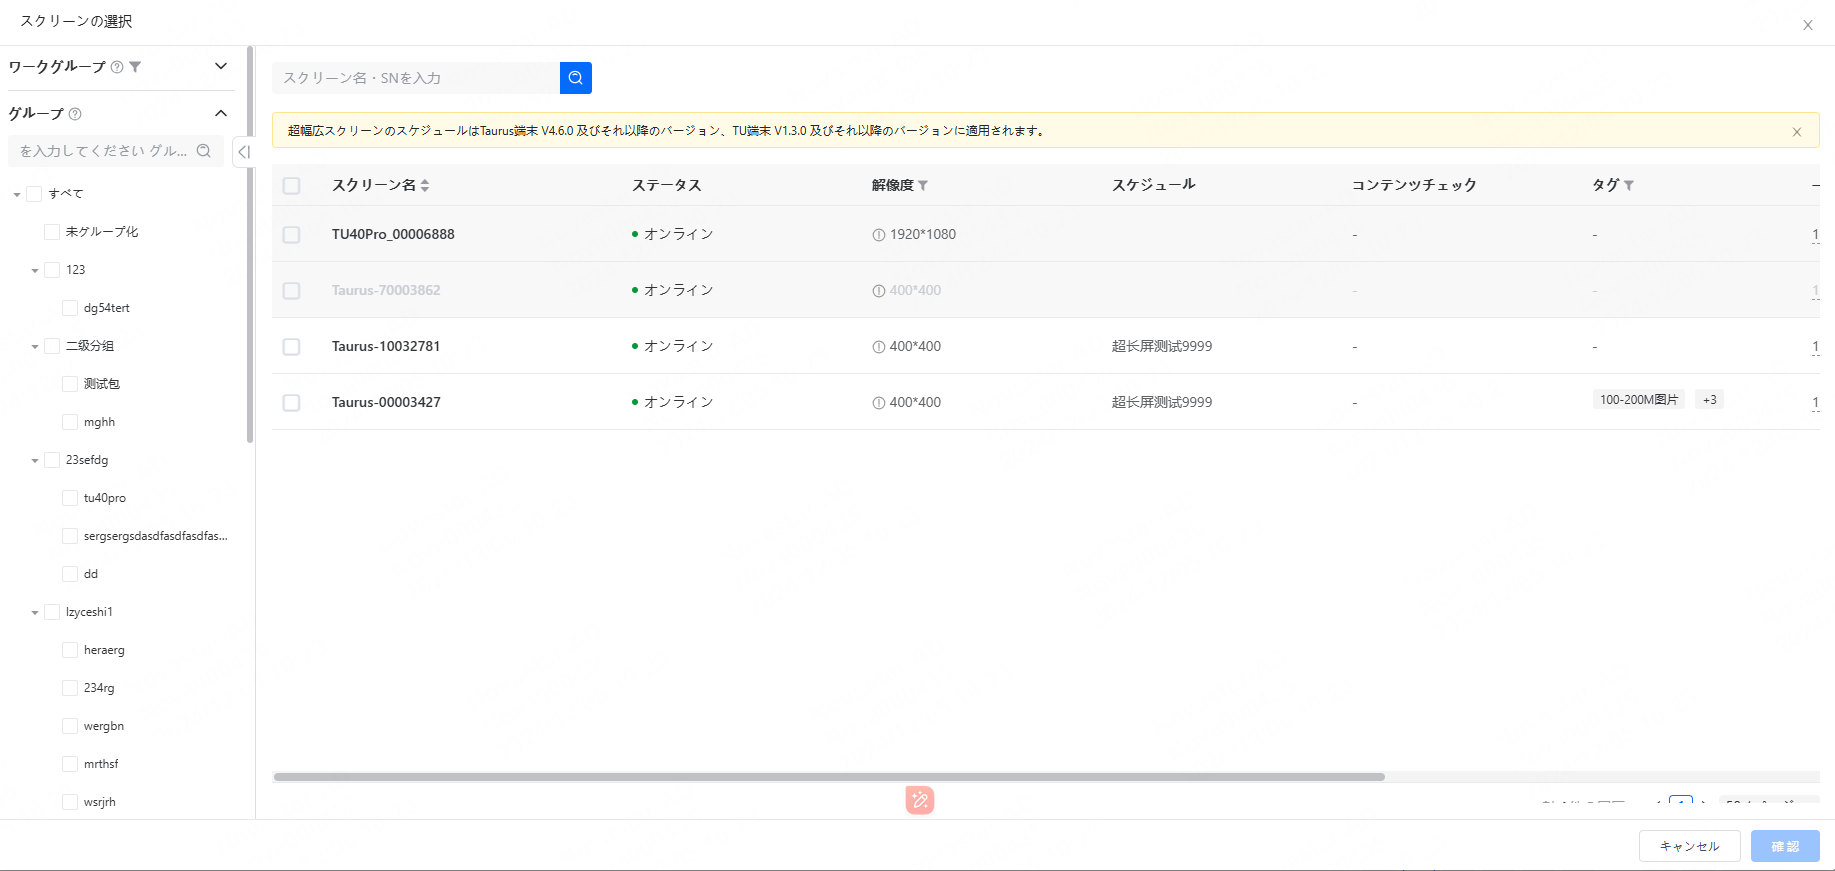The width and height of the screenshot is (1835, 871).
Task: Sort by スクリーン名 column arrows
Action: tap(425, 186)
